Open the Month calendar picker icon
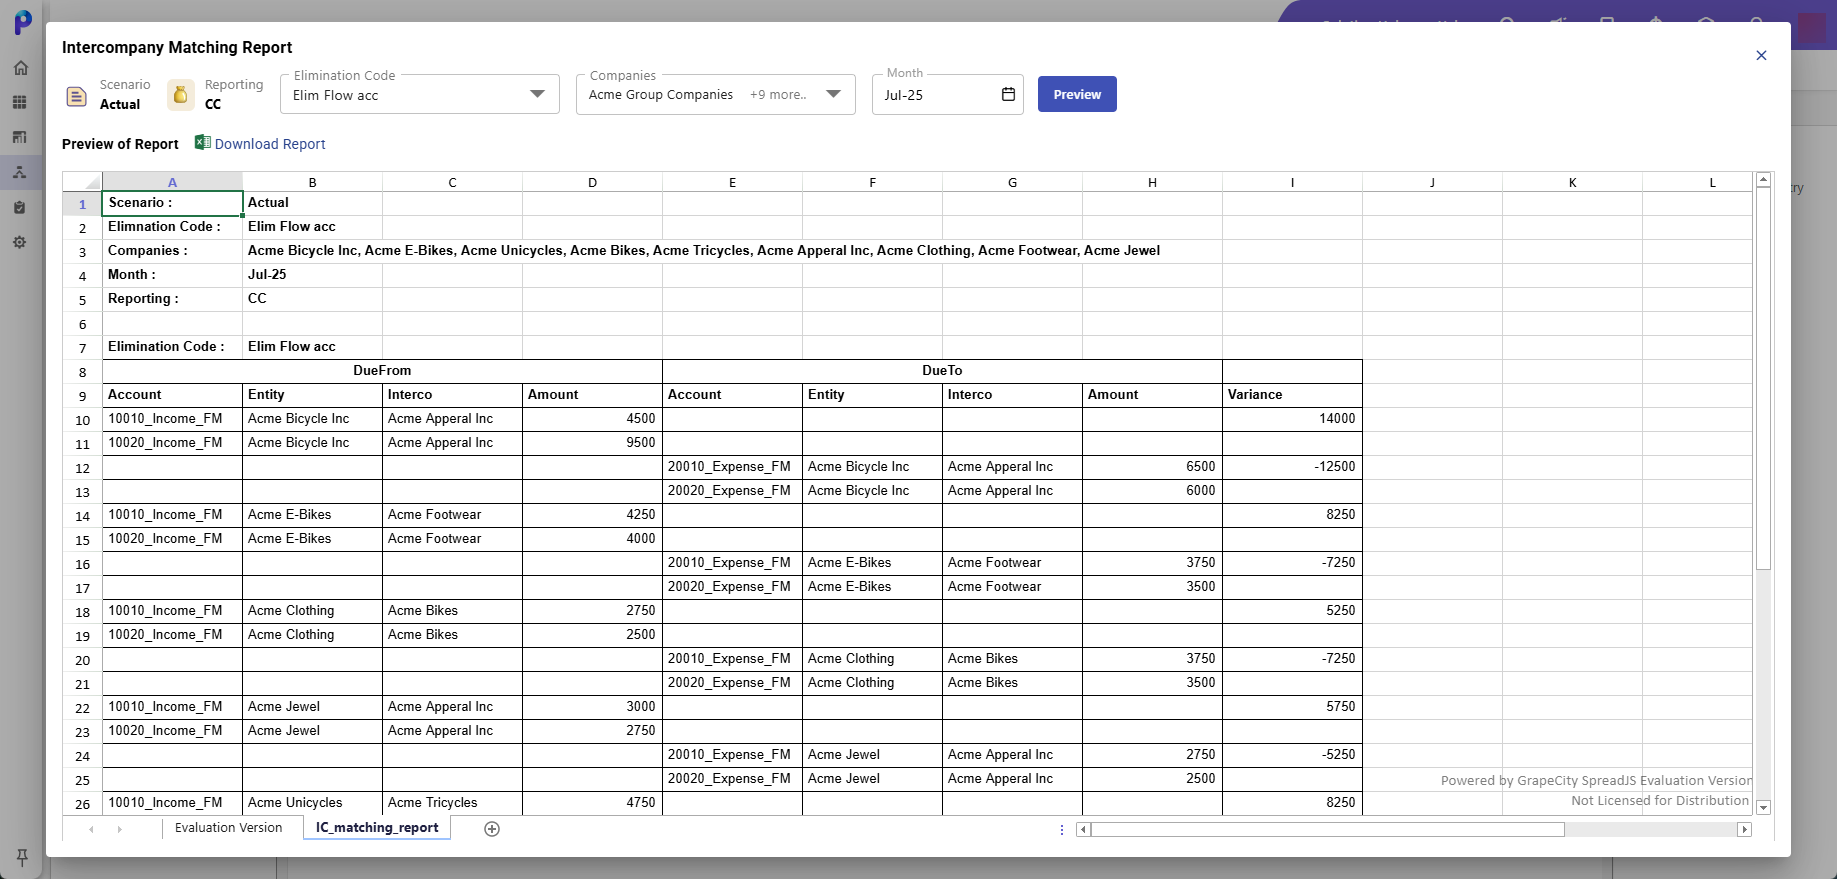This screenshot has height=879, width=1837. 1008,94
